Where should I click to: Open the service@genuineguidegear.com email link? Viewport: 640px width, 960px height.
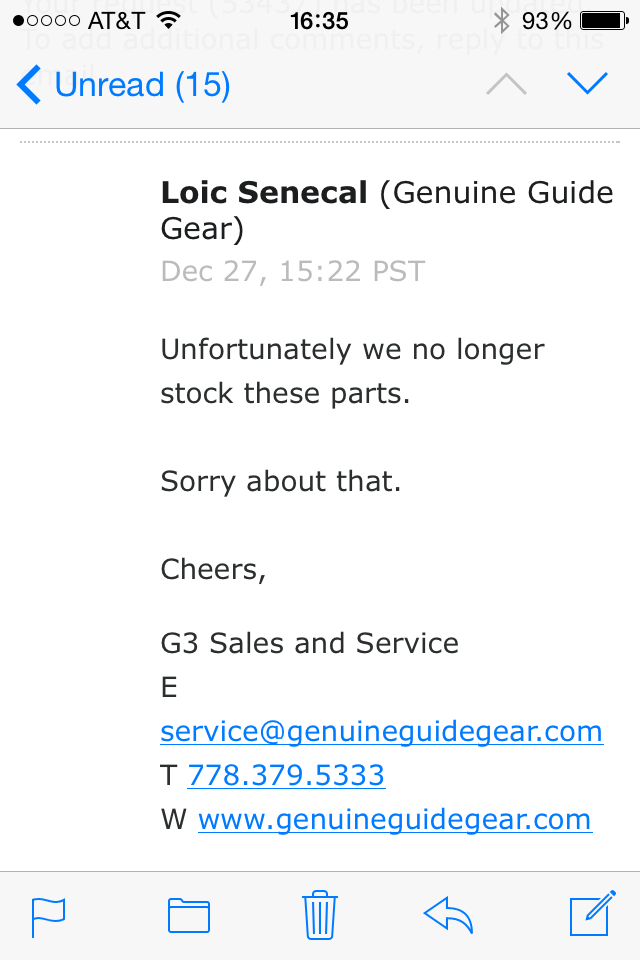(381, 731)
